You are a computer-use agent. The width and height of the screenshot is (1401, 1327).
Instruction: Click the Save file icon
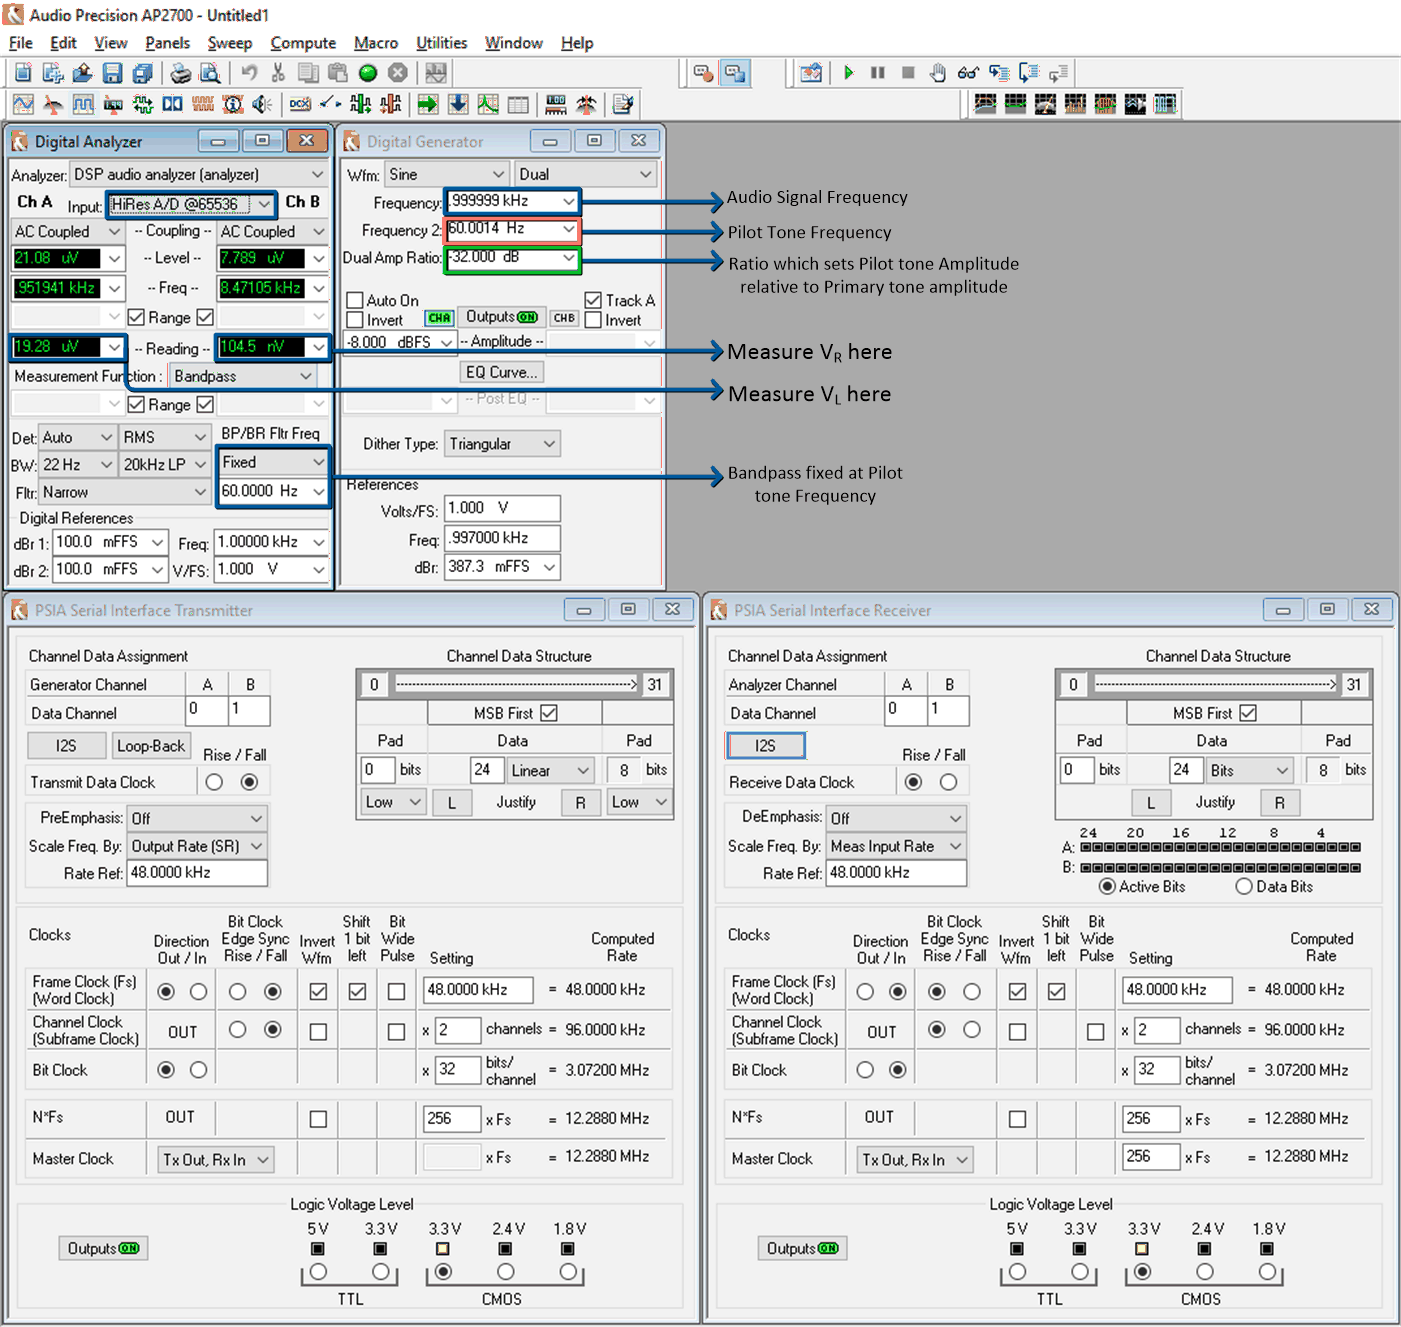[111, 72]
